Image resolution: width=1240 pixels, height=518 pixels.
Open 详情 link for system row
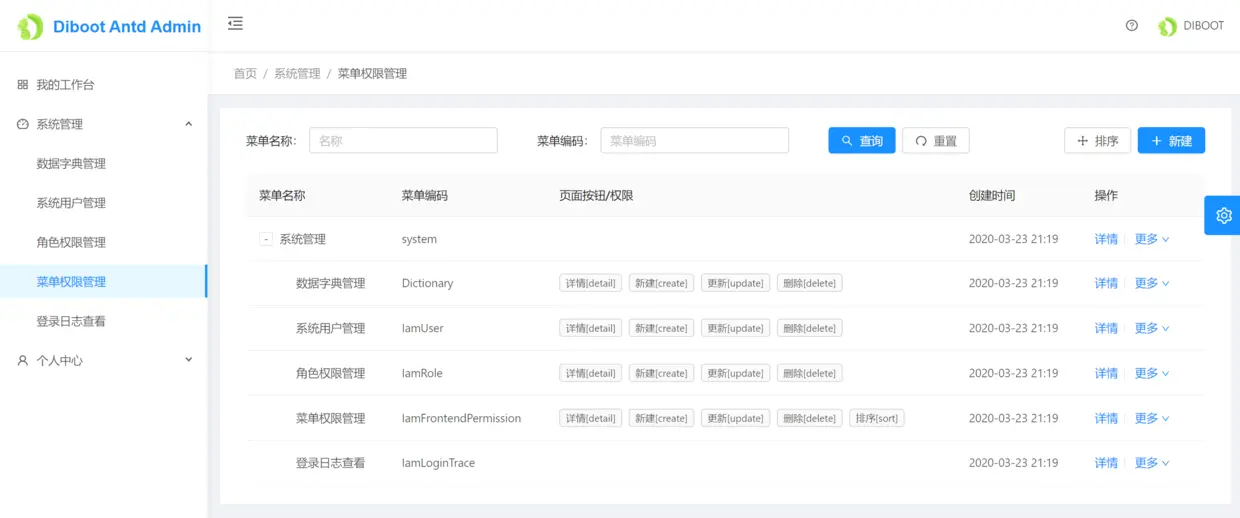coord(1106,239)
